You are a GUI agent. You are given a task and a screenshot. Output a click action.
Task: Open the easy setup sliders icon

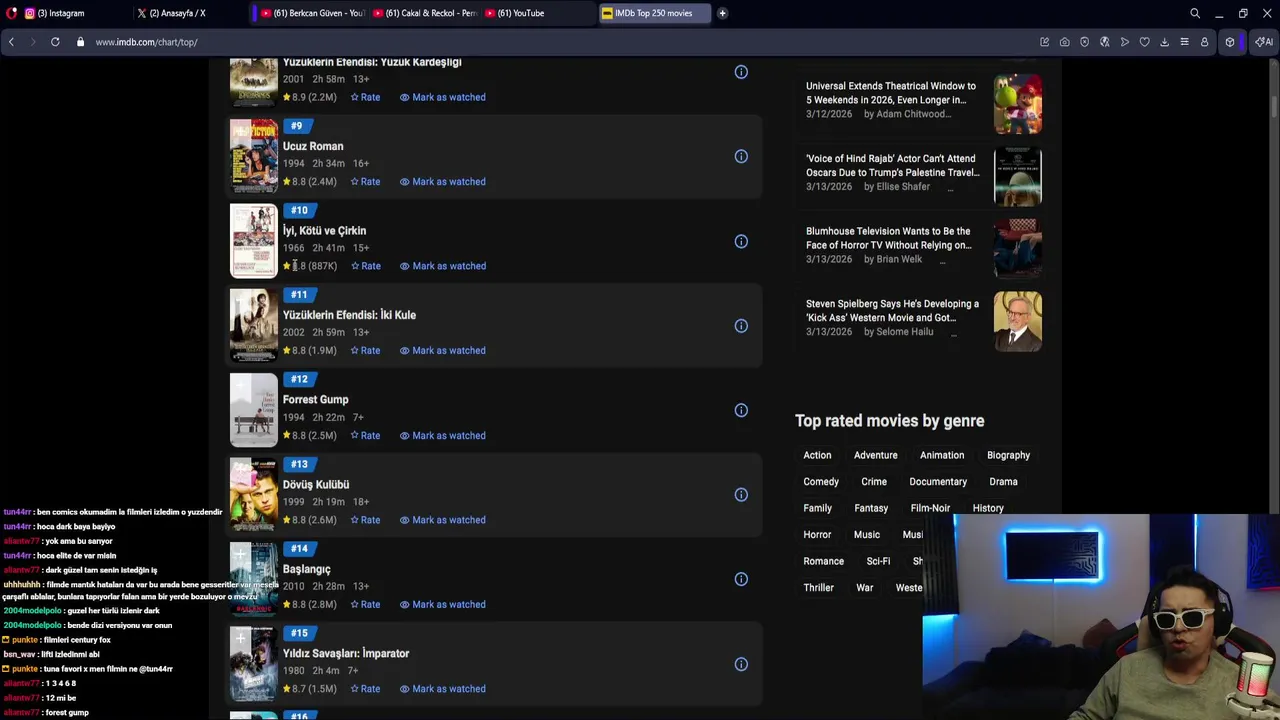click(1184, 42)
